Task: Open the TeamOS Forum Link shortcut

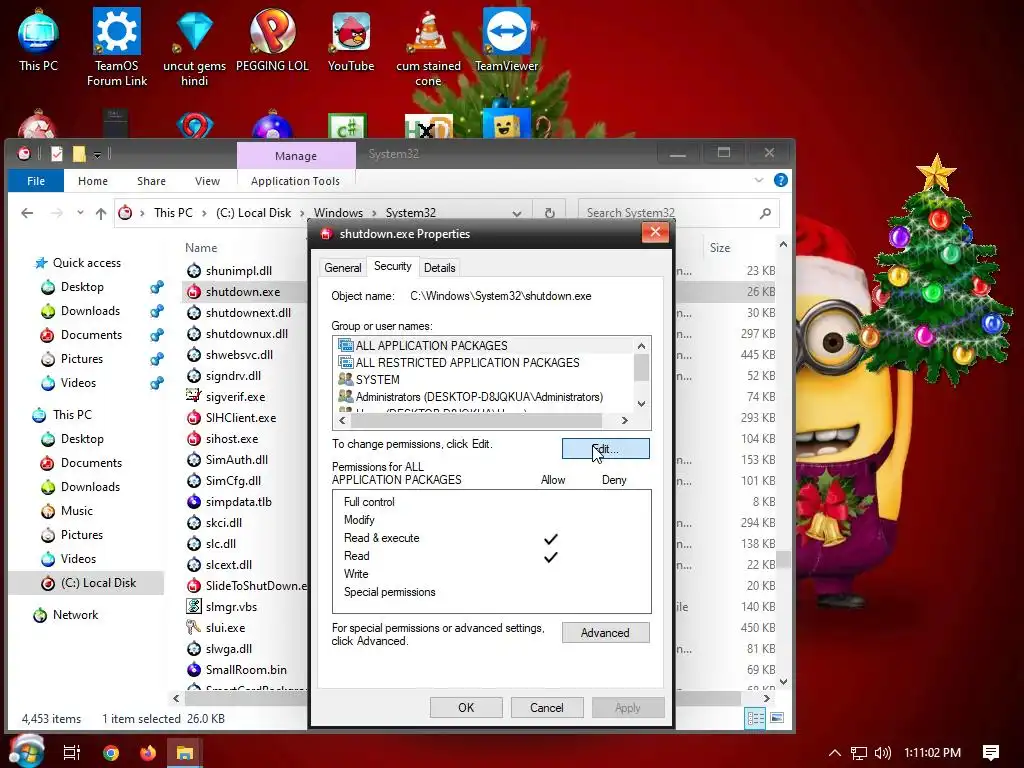Action: (116, 47)
